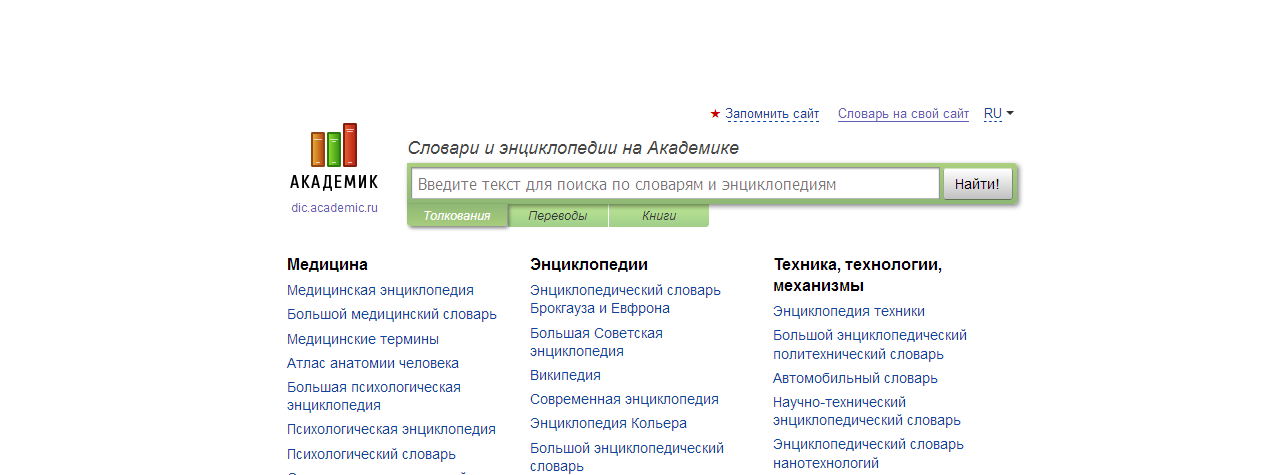Image resolution: width=1287 pixels, height=475 pixels.
Task: Click 'Запомнить сайт' link
Action: [772, 114]
